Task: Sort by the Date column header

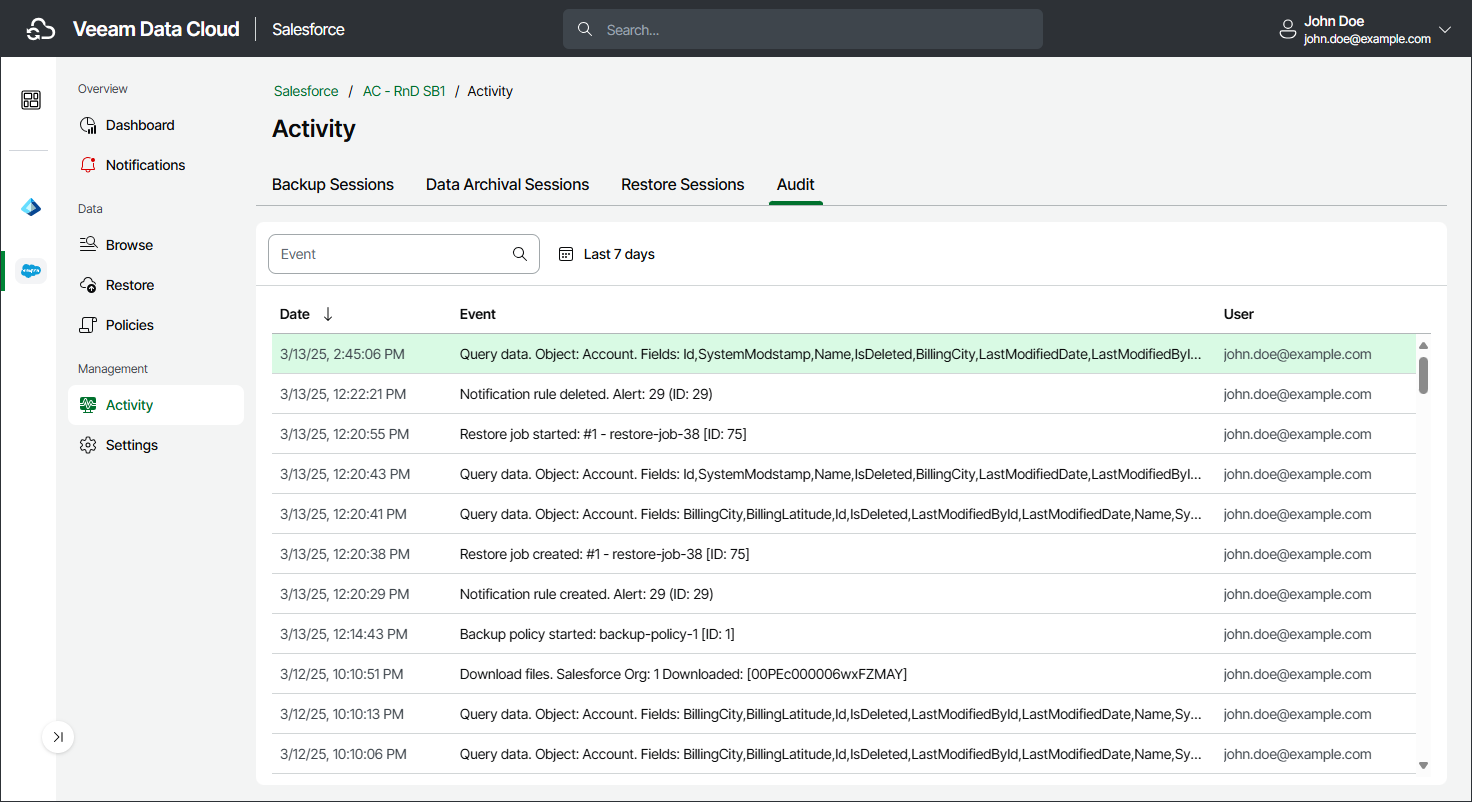Action: point(295,314)
